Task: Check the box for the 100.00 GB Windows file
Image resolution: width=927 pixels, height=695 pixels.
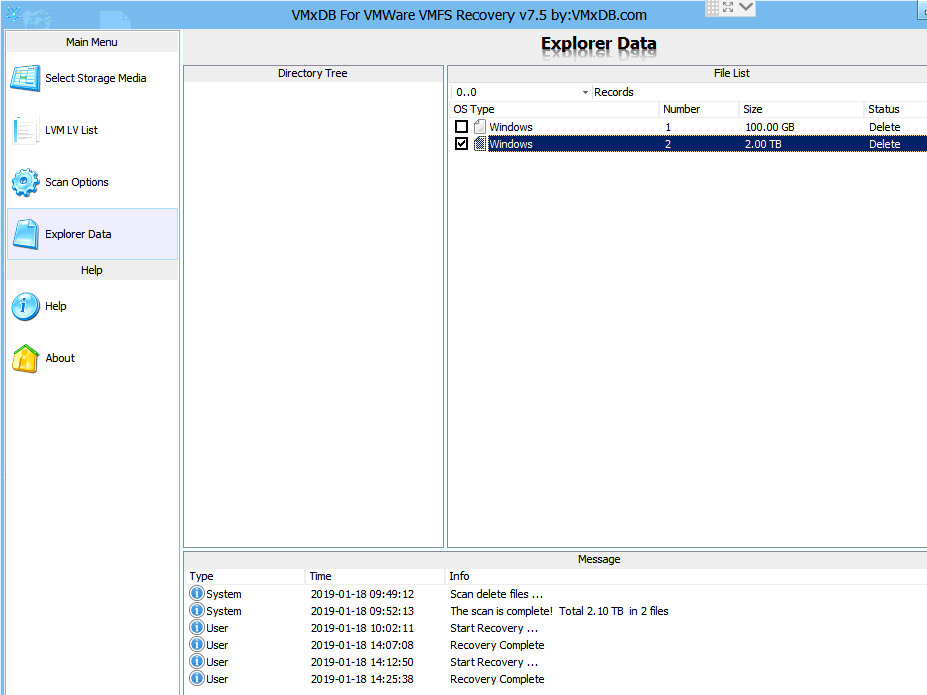Action: [461, 126]
